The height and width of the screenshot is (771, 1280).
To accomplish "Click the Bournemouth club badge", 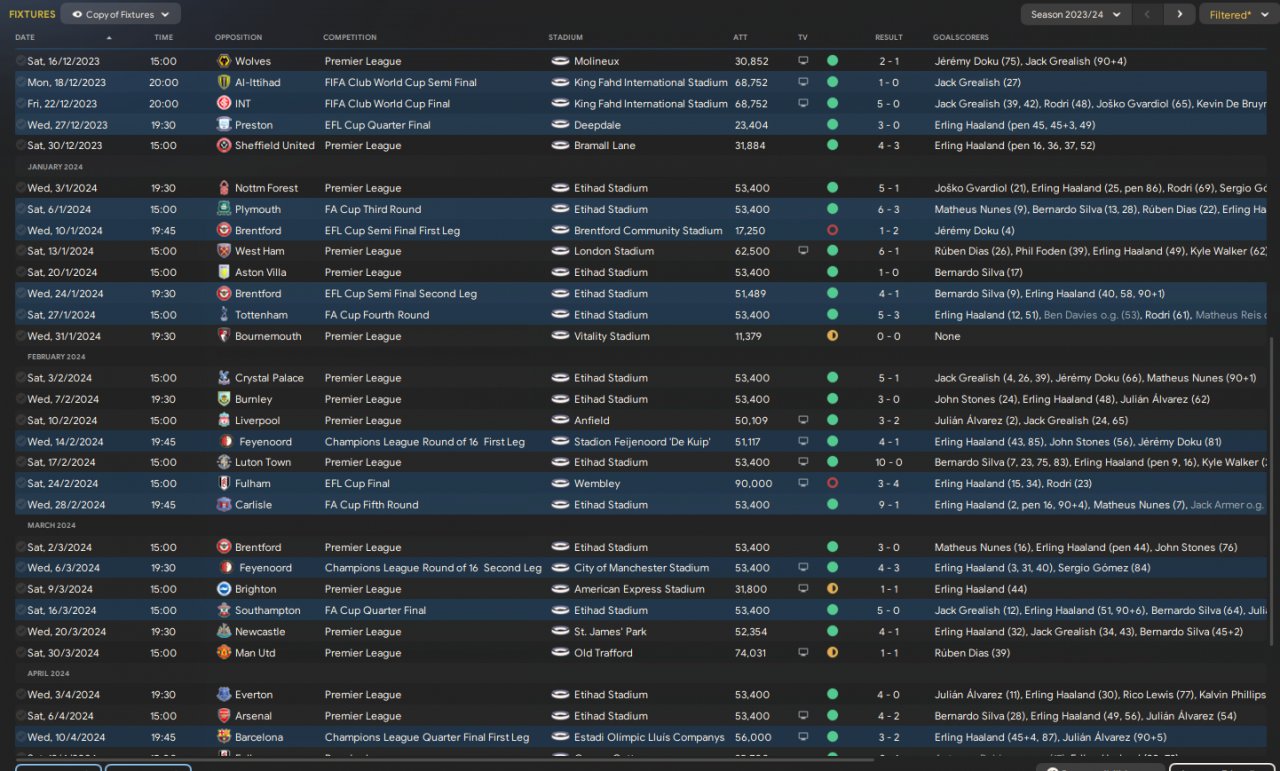I will (x=224, y=336).
